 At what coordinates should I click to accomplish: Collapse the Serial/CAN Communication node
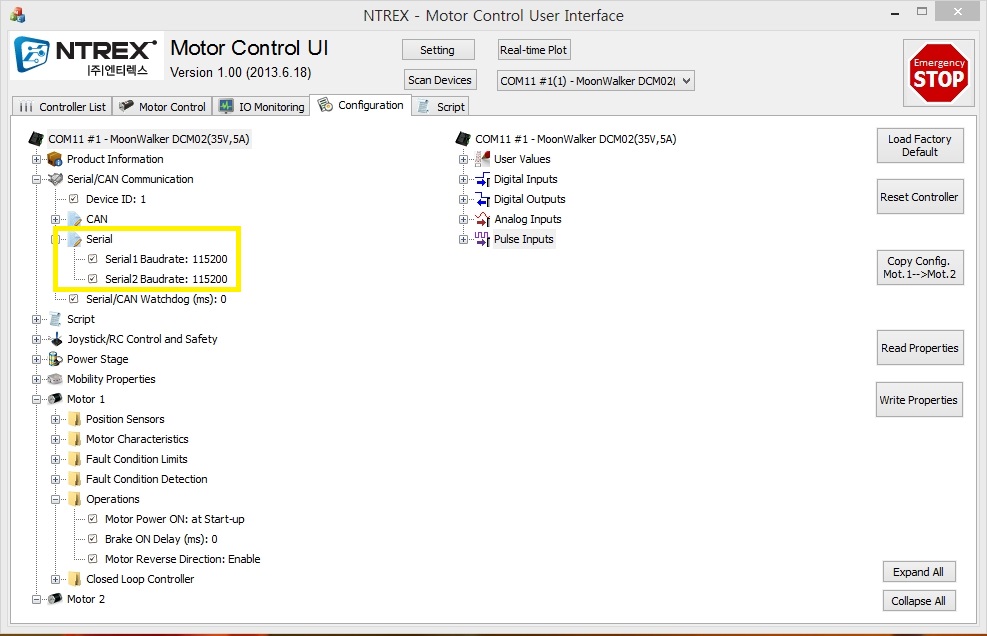pos(37,179)
